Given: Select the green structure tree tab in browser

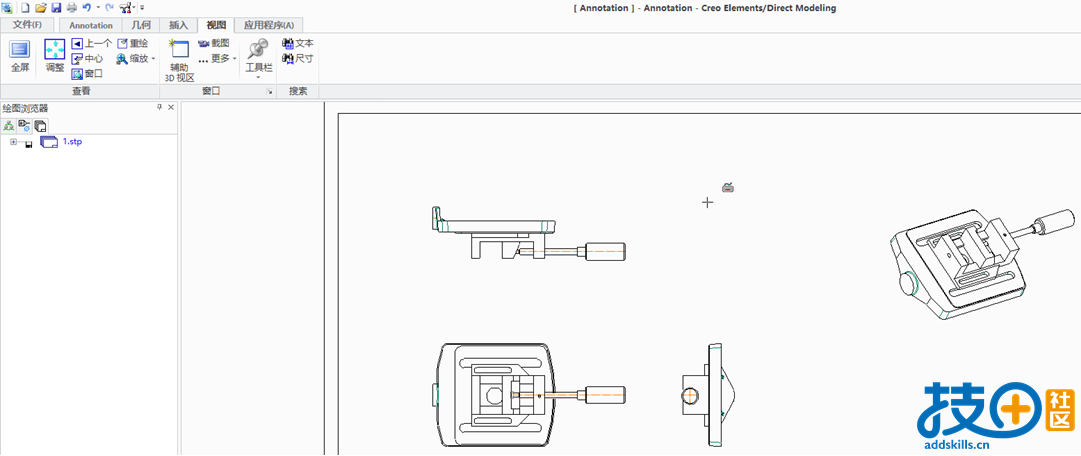Looking at the screenshot, I should click(x=9, y=126).
